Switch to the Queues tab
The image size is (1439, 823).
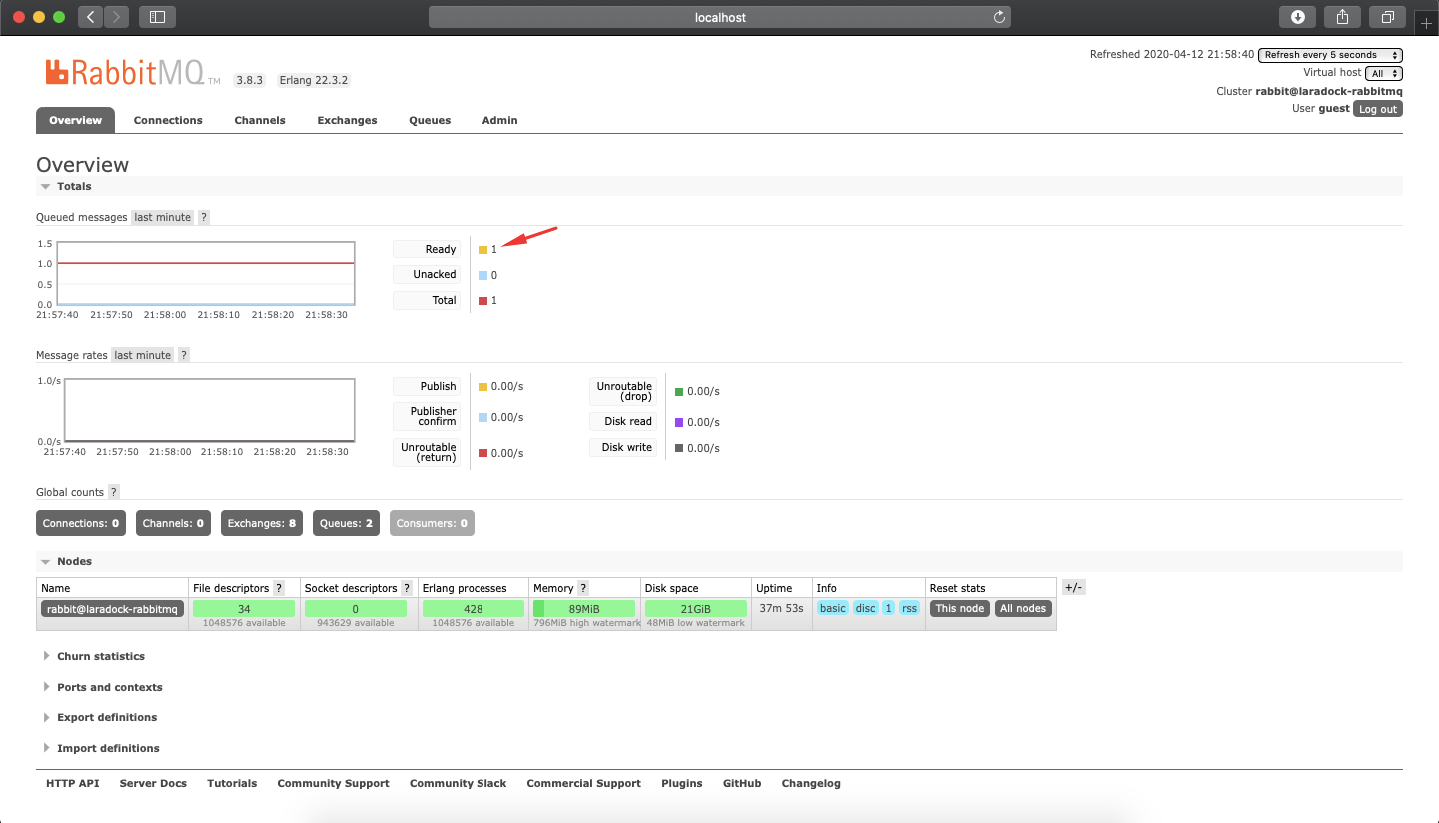[x=429, y=120]
